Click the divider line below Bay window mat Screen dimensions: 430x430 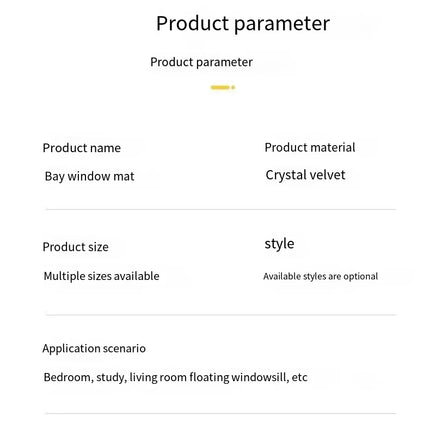[x=220, y=210]
